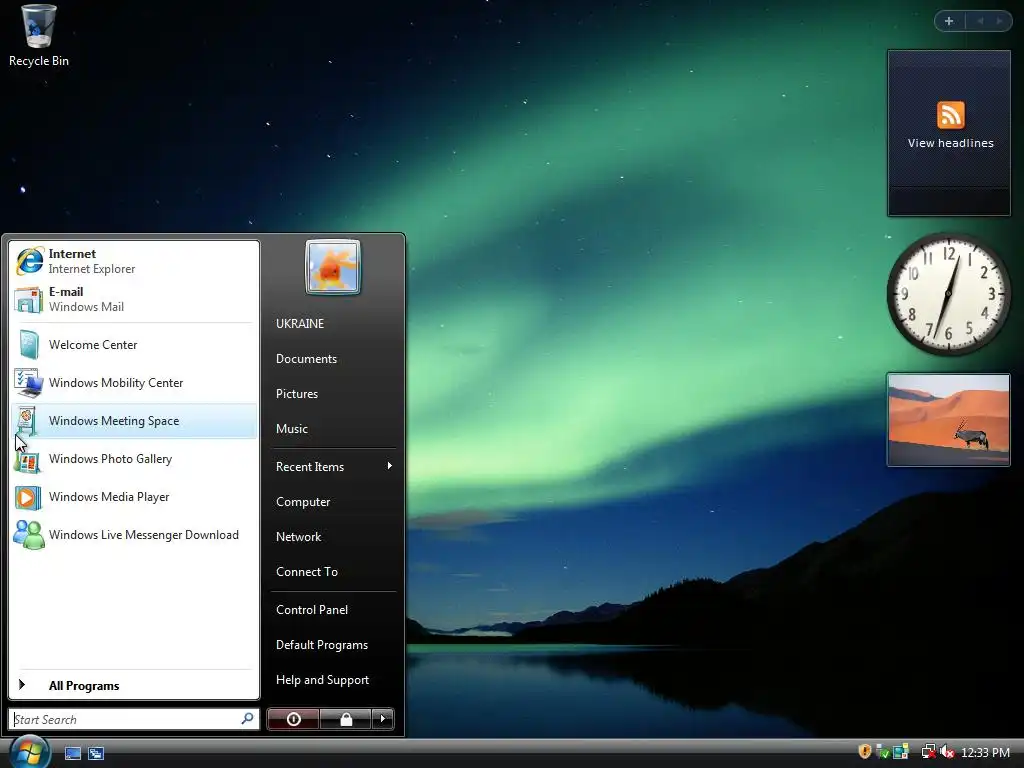Click sidebar previous page arrow

[980, 21]
